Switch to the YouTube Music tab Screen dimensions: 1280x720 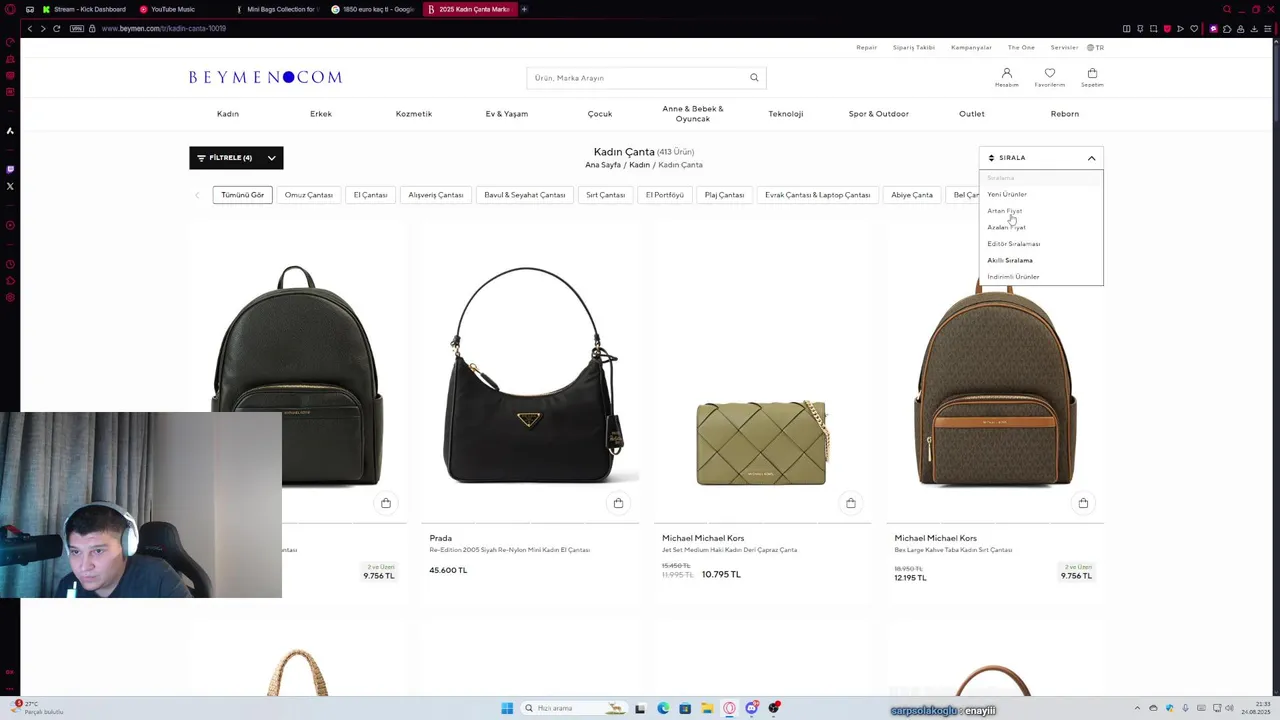tap(173, 9)
